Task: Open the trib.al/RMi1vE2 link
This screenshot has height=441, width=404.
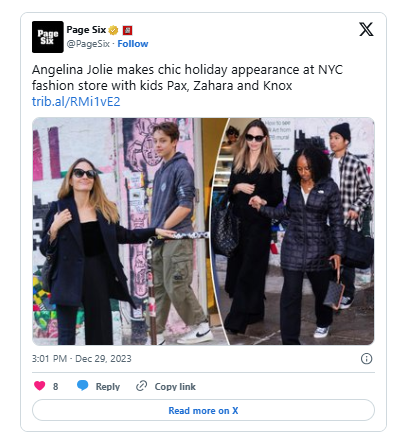Action: tap(76, 102)
